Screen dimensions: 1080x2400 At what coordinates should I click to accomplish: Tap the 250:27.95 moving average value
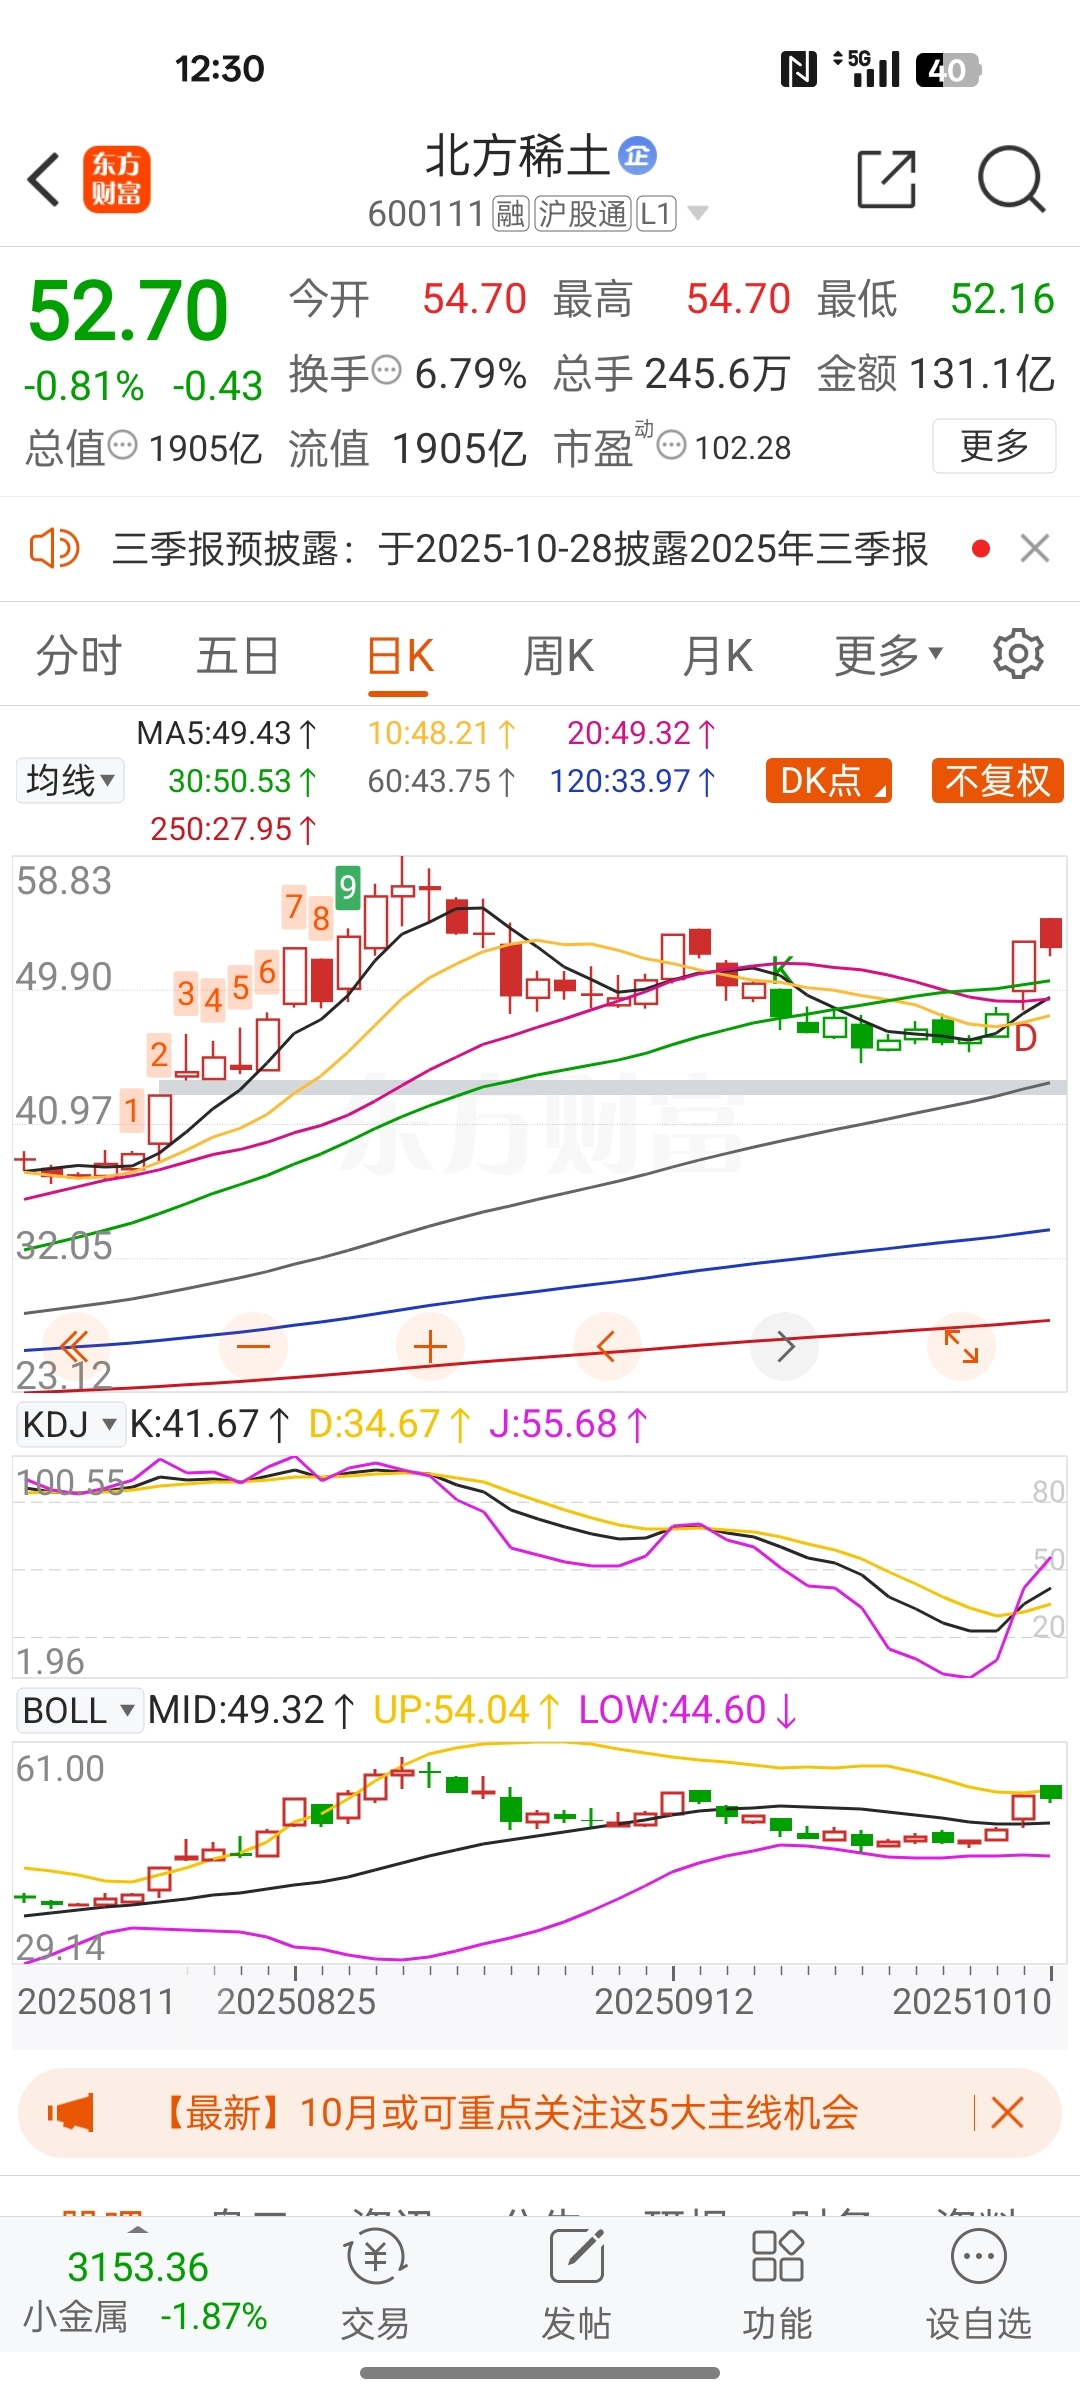[234, 829]
